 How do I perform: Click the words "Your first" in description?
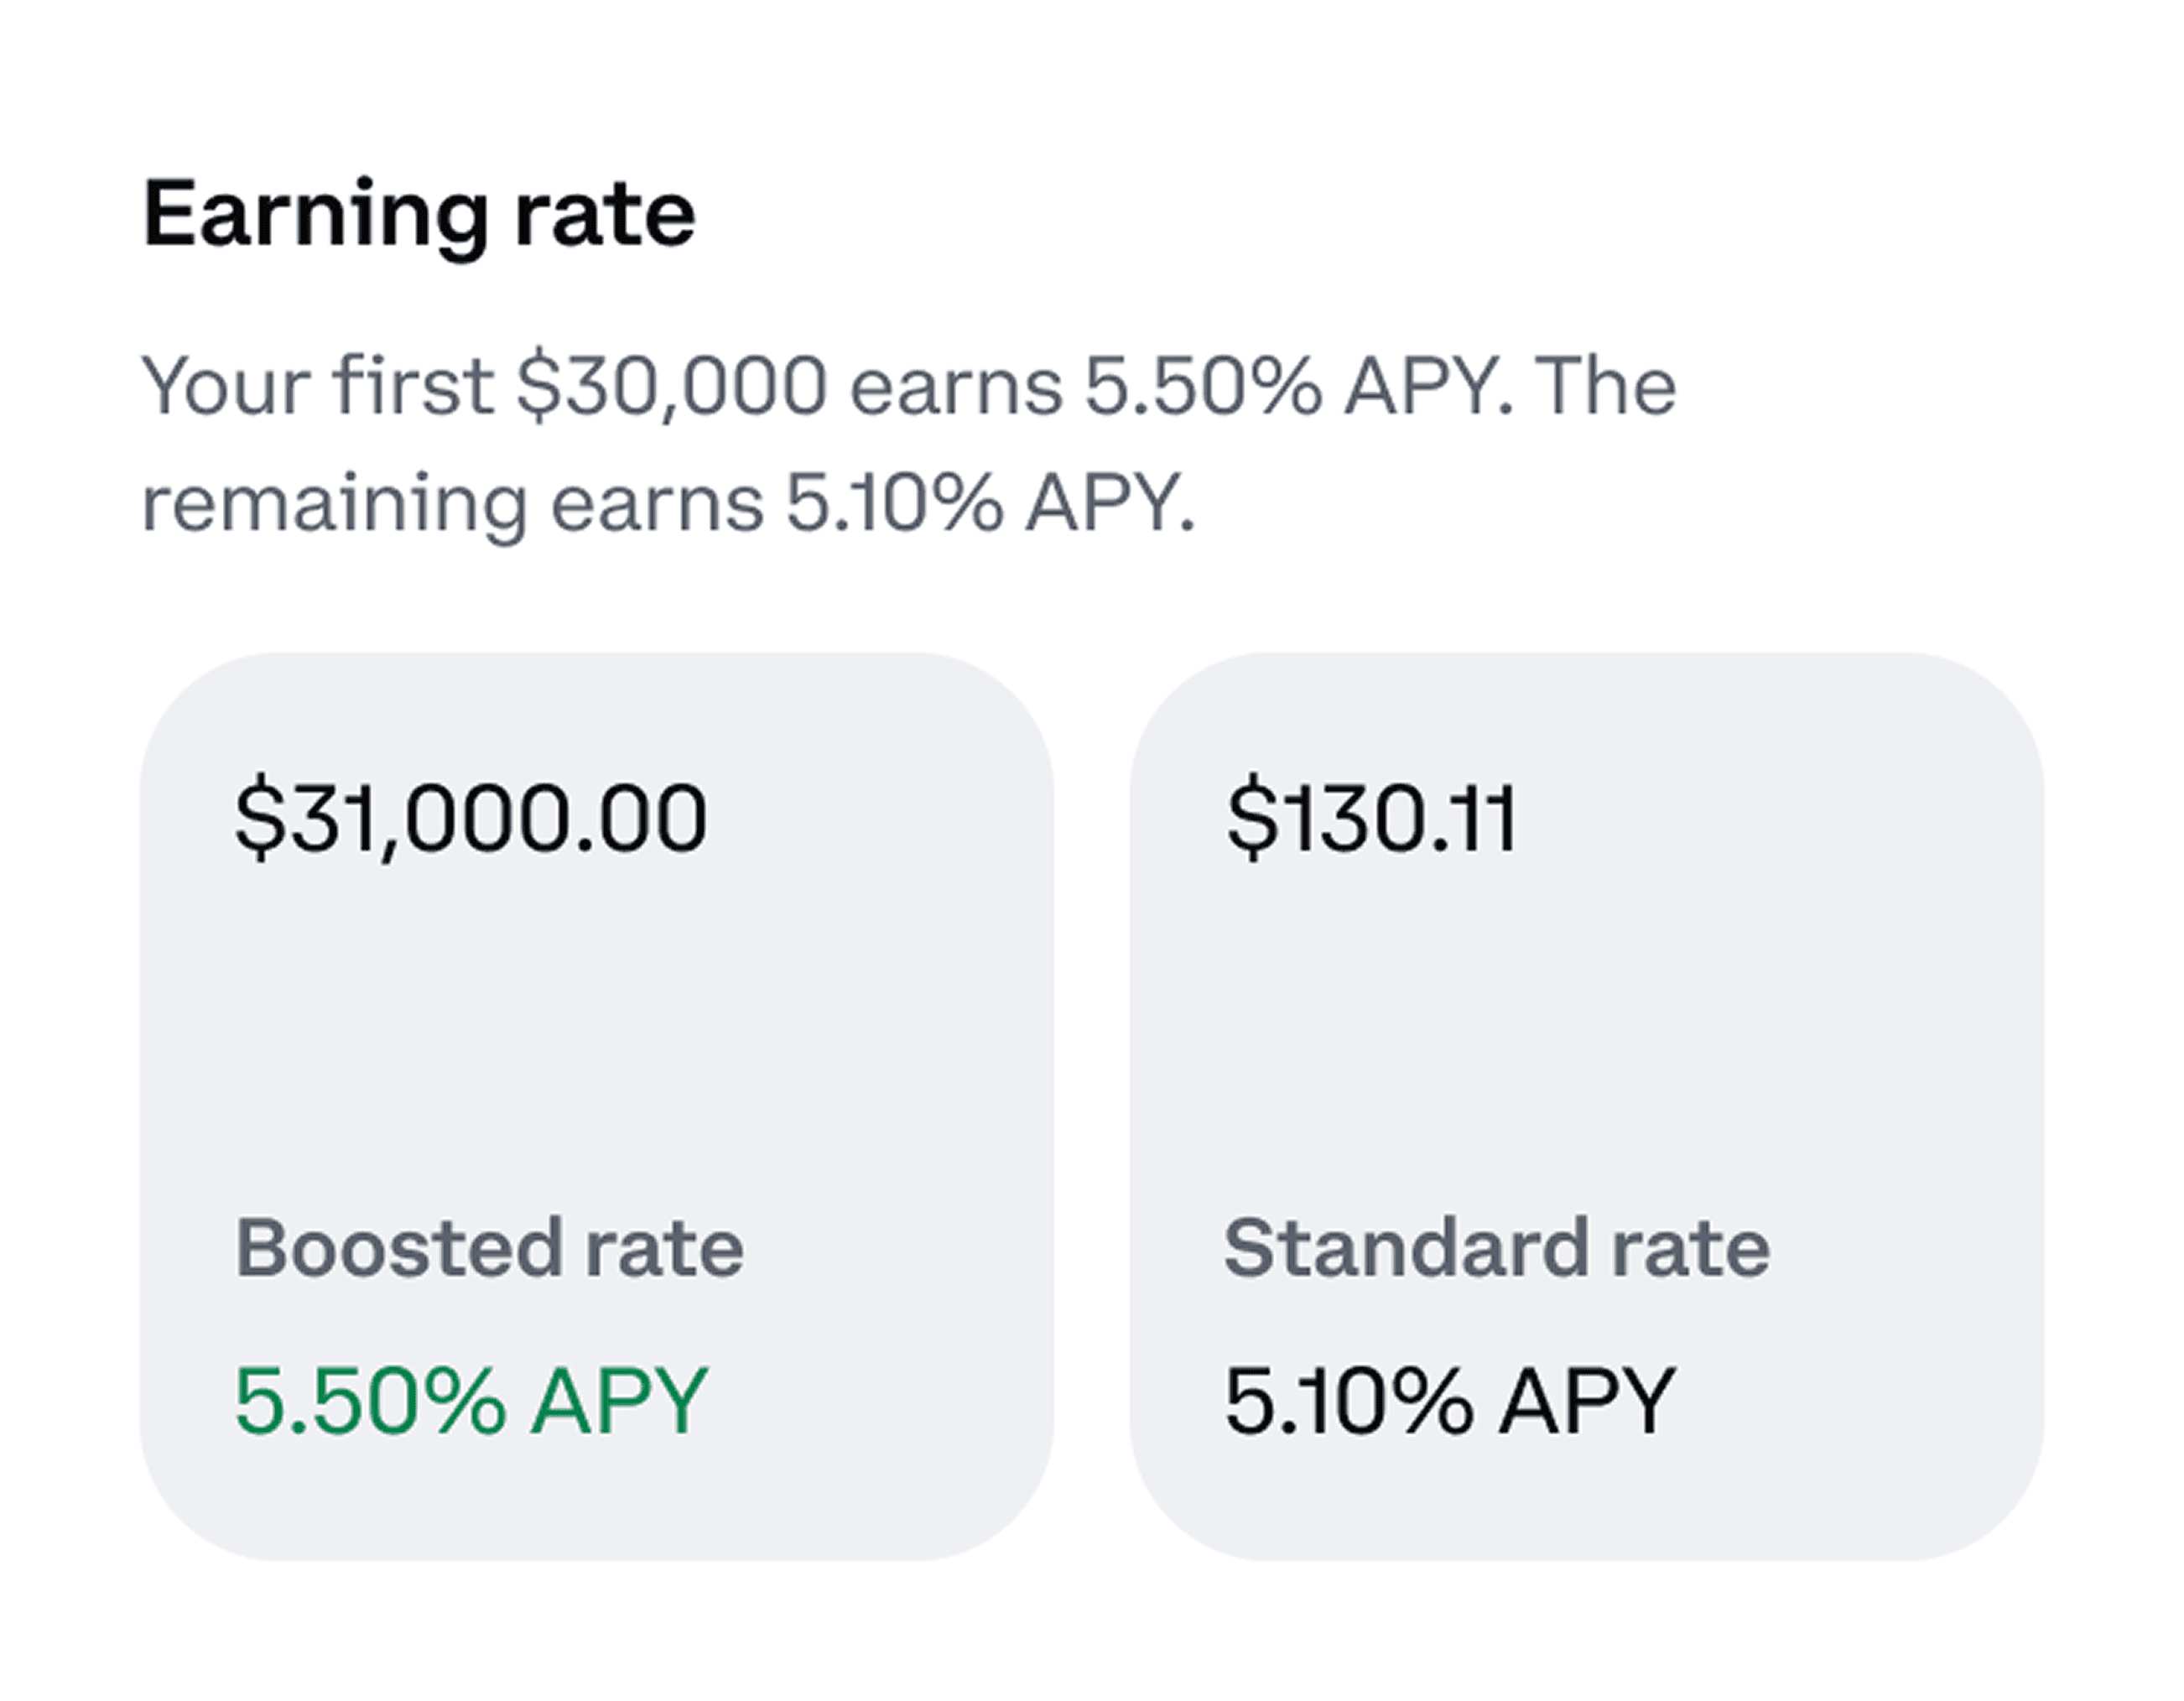click(317, 386)
